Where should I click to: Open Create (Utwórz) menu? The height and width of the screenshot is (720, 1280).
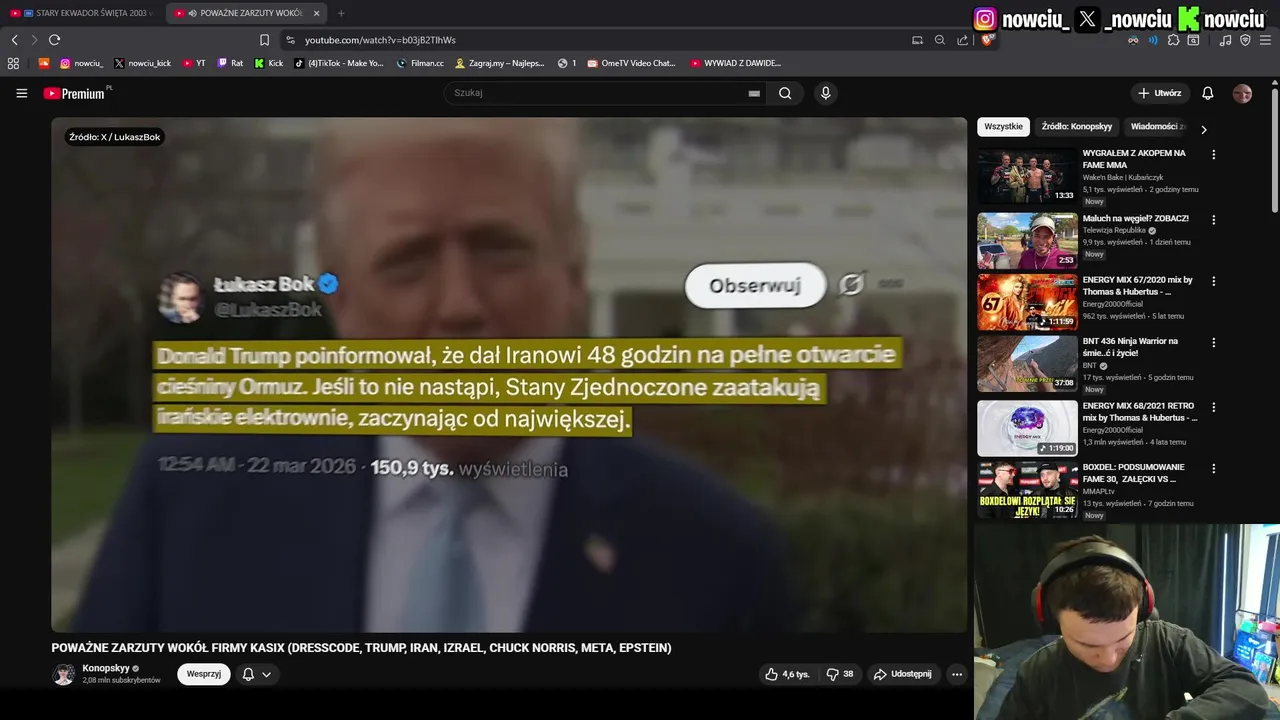coord(1160,93)
